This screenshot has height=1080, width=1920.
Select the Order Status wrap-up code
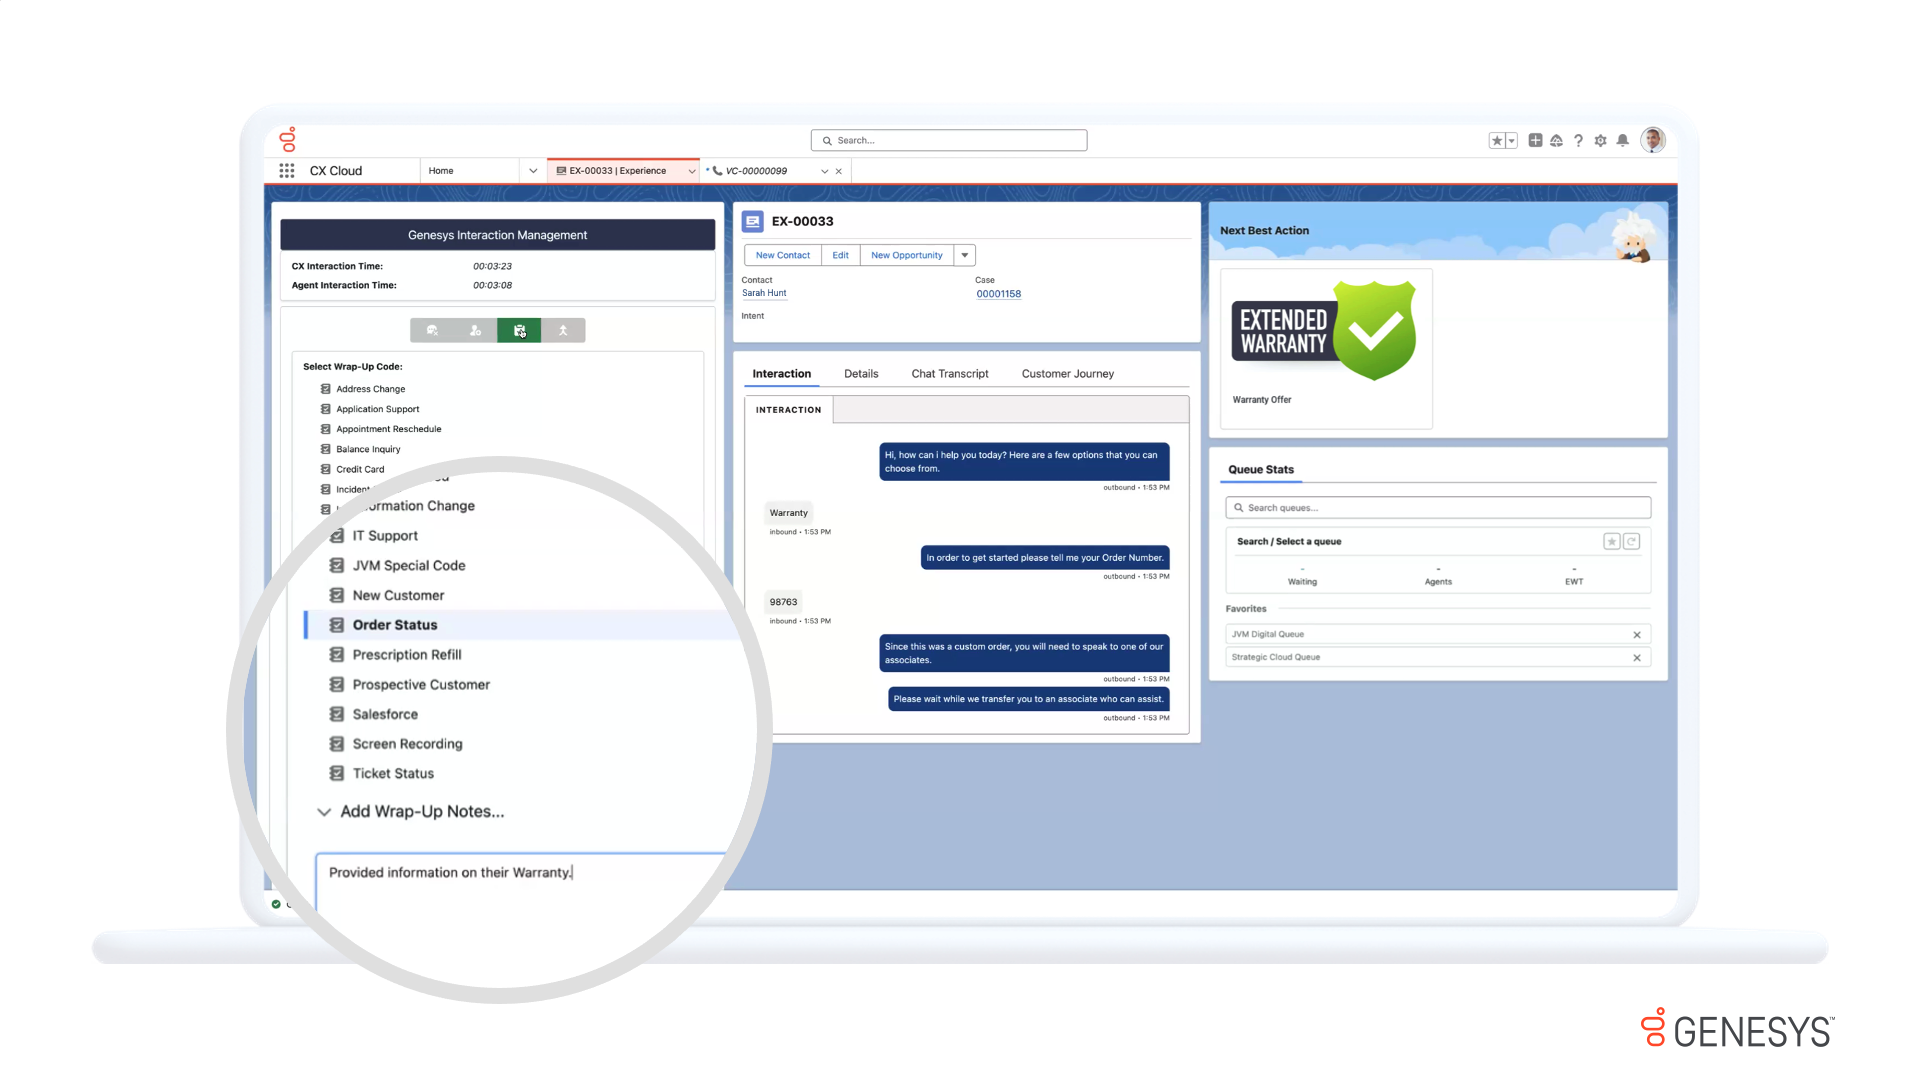tap(395, 625)
